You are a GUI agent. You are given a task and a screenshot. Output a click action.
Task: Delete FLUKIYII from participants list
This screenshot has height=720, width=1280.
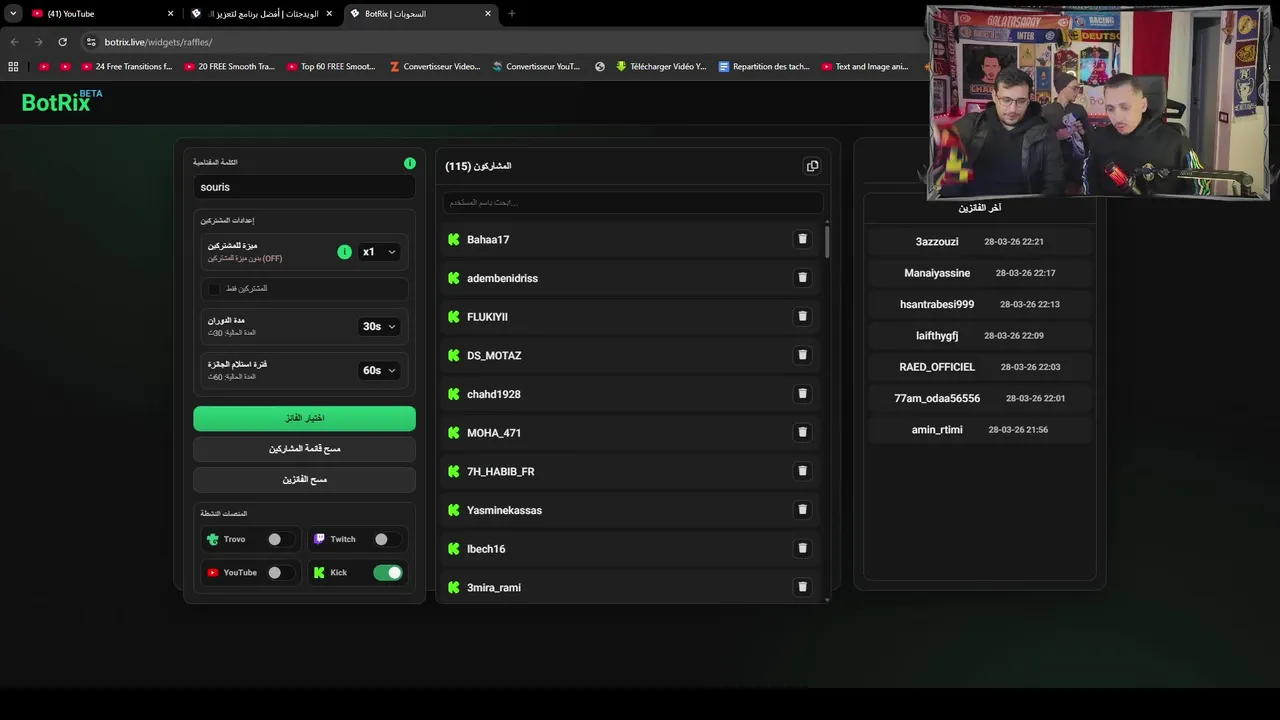coord(802,316)
